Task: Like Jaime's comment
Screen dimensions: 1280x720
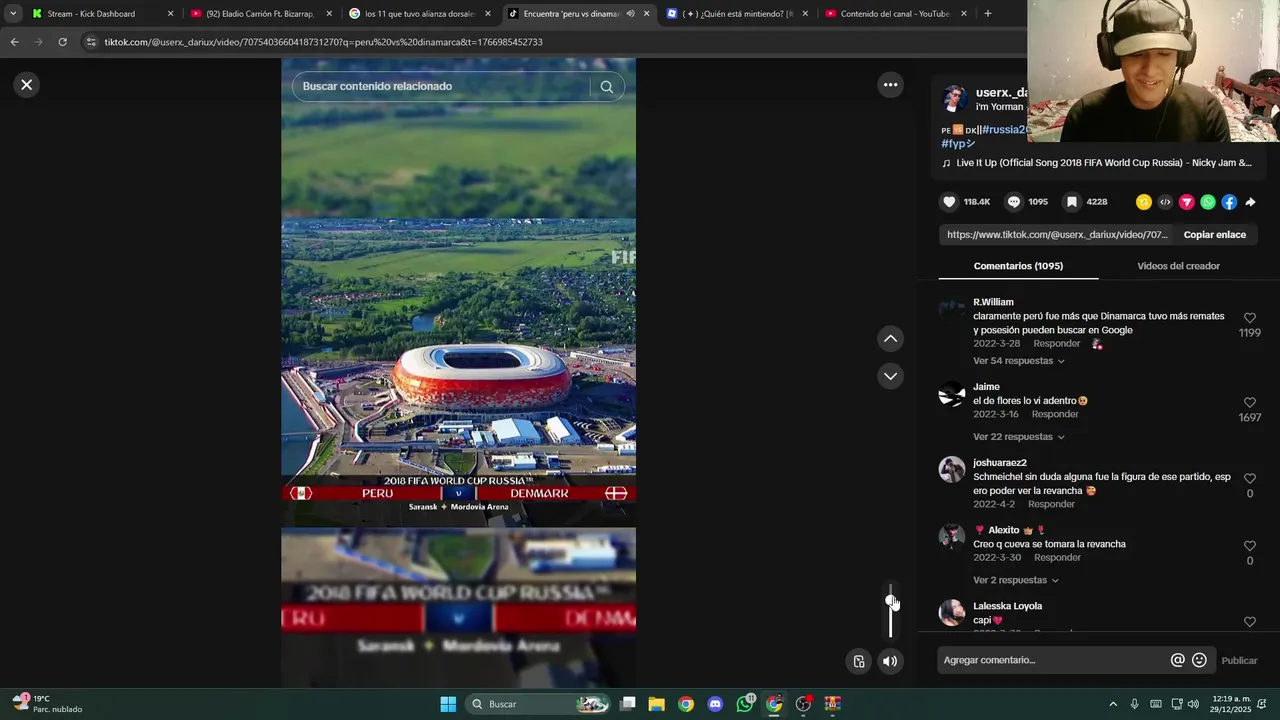Action: point(1250,403)
